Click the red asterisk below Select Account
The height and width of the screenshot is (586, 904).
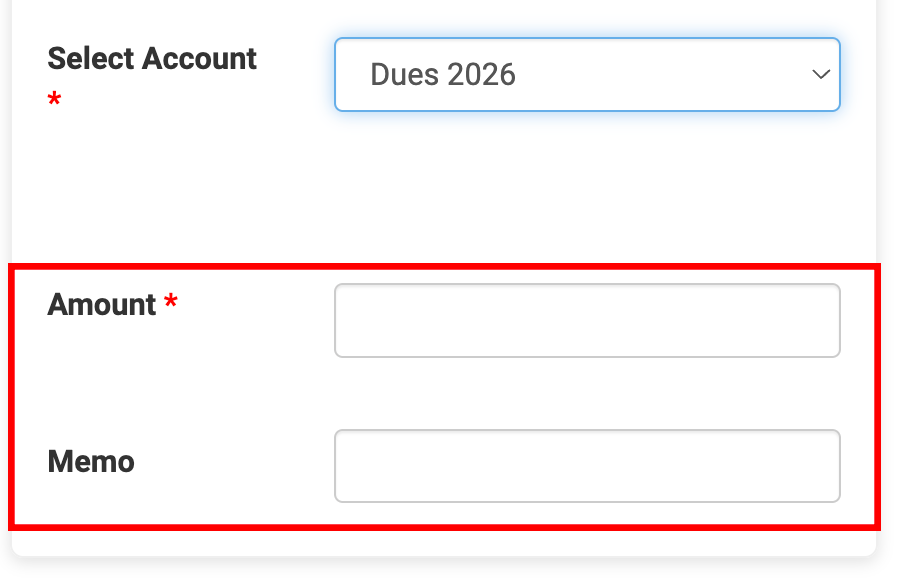point(54,101)
